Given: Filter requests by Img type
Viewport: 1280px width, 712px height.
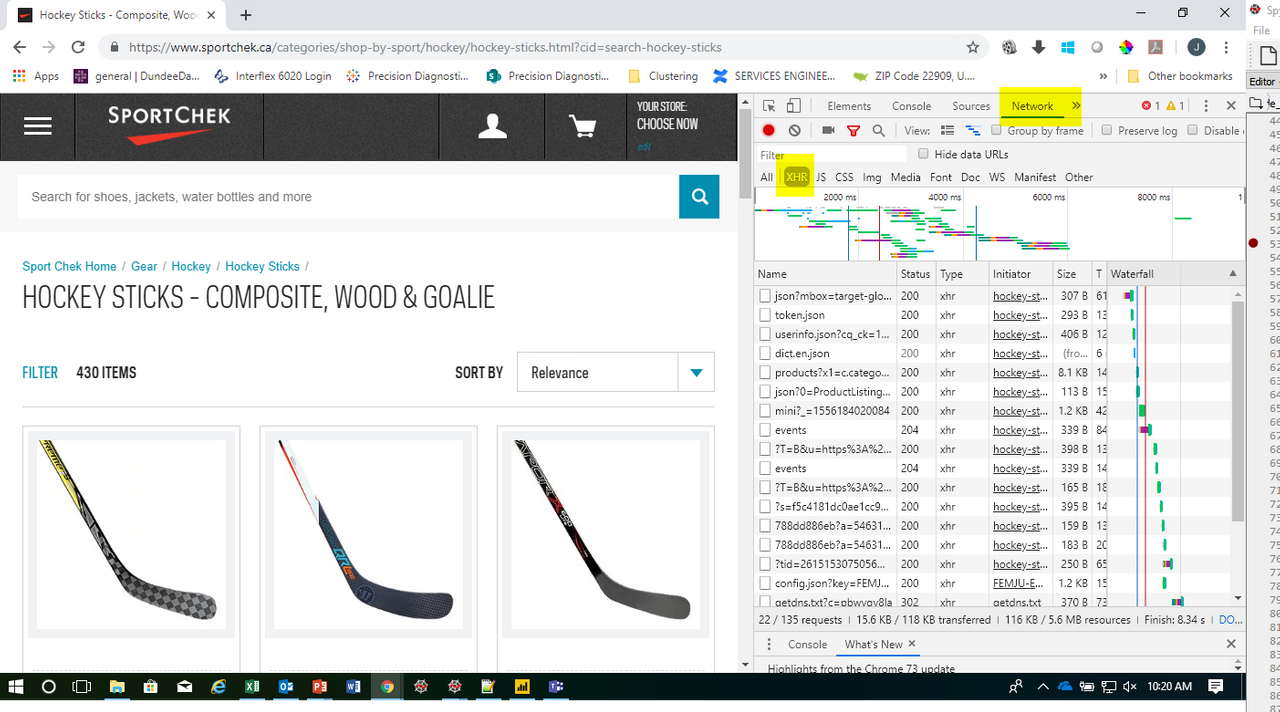Looking at the screenshot, I should pyautogui.click(x=872, y=177).
